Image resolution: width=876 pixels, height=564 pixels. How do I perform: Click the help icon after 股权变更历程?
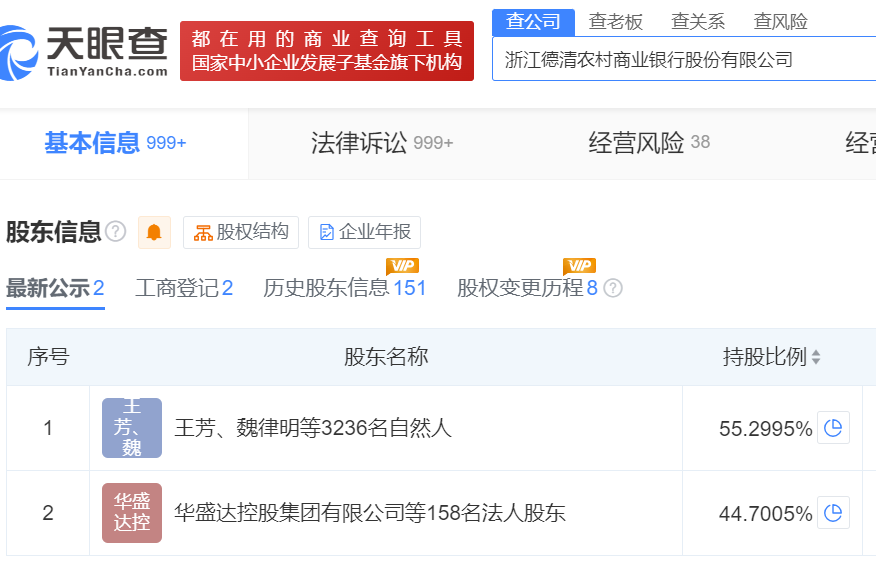(613, 288)
